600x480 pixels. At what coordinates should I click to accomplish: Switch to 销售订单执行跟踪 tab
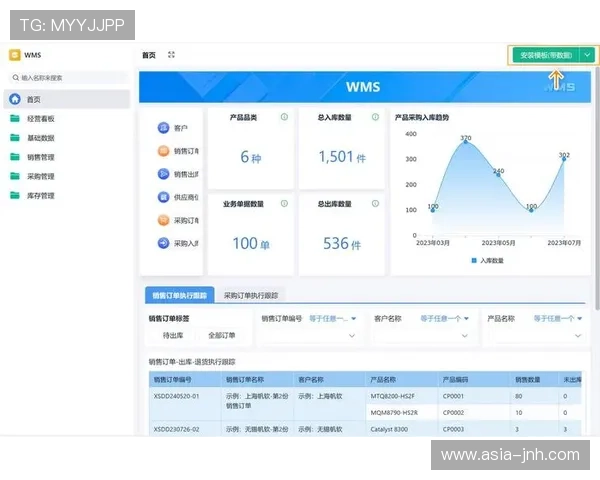(x=179, y=295)
